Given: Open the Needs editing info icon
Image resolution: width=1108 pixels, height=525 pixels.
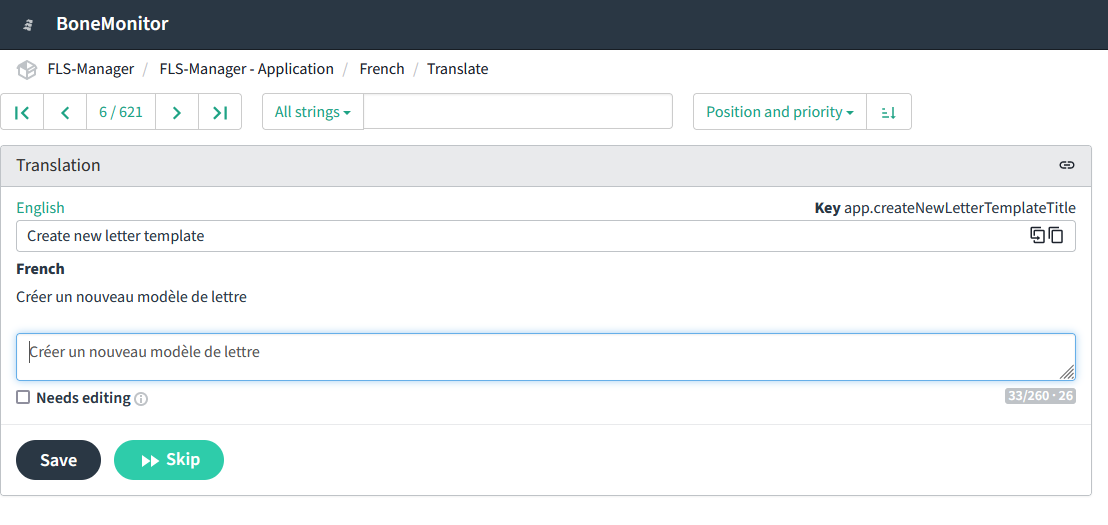Looking at the screenshot, I should click(x=141, y=399).
